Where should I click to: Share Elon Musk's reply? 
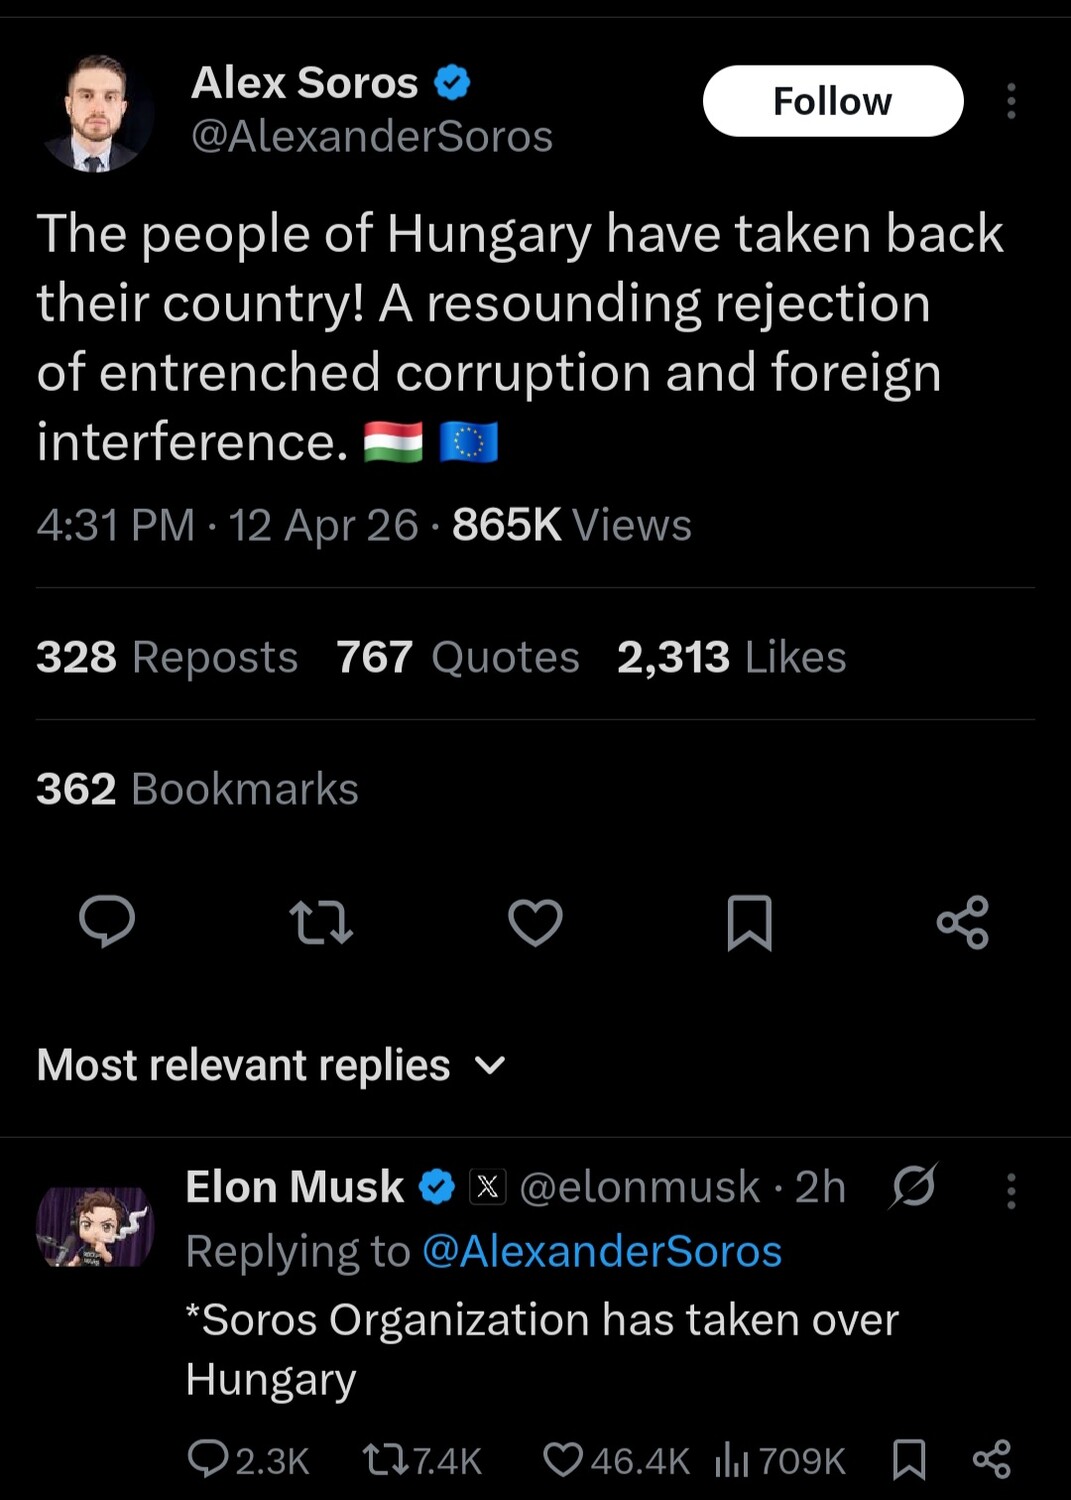coord(991,1460)
